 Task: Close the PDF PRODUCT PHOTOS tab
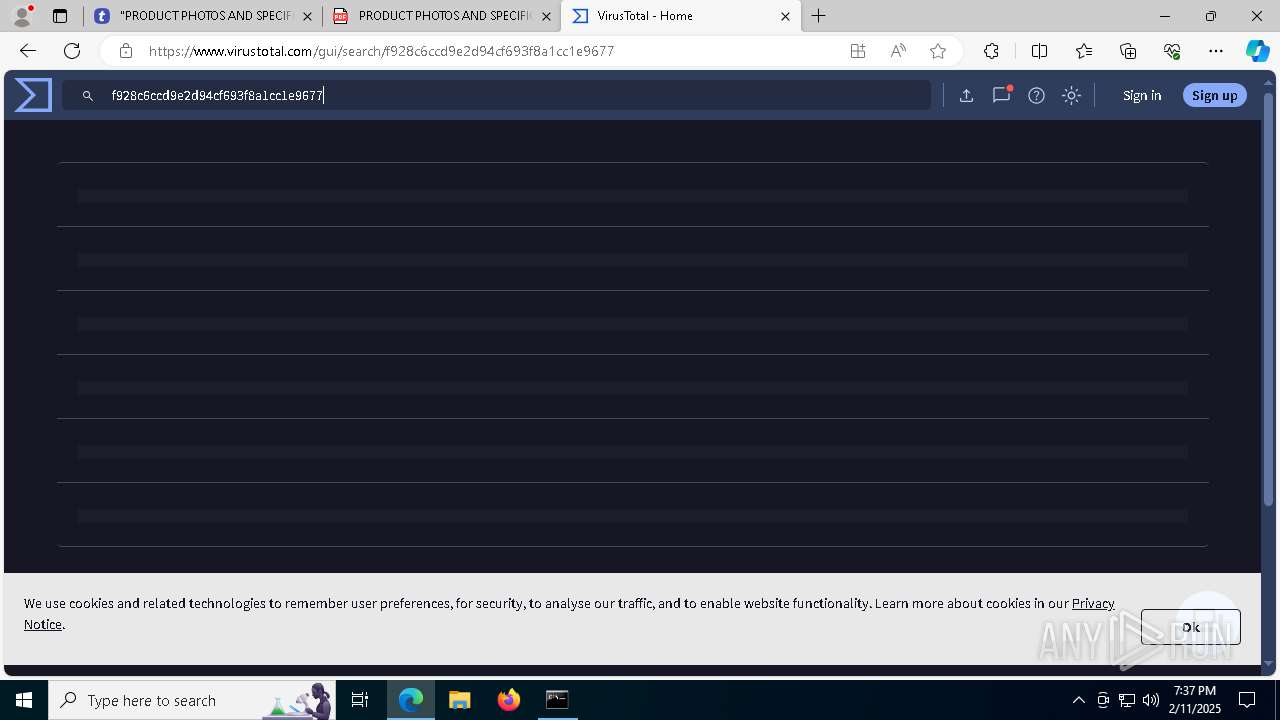point(546,16)
